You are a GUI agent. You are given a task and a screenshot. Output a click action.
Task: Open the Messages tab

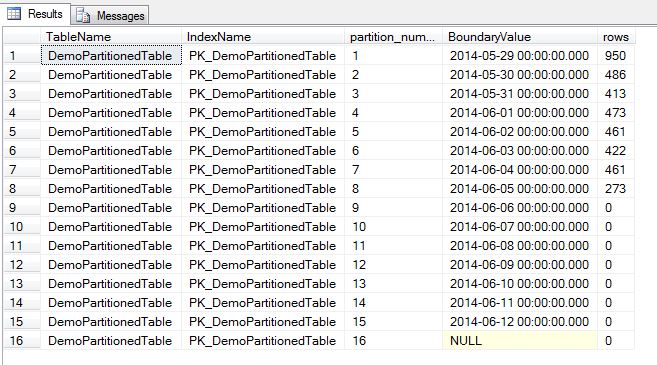pyautogui.click(x=109, y=16)
